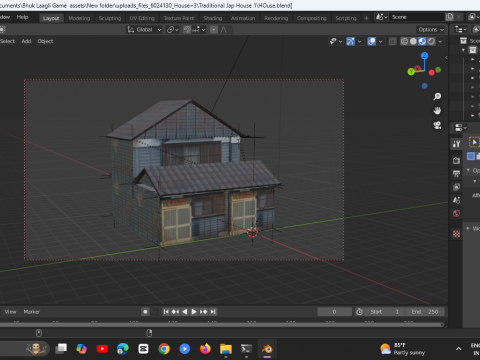The width and height of the screenshot is (480, 360).
Task: Open outliner display mode dropdown
Action: (461, 30)
